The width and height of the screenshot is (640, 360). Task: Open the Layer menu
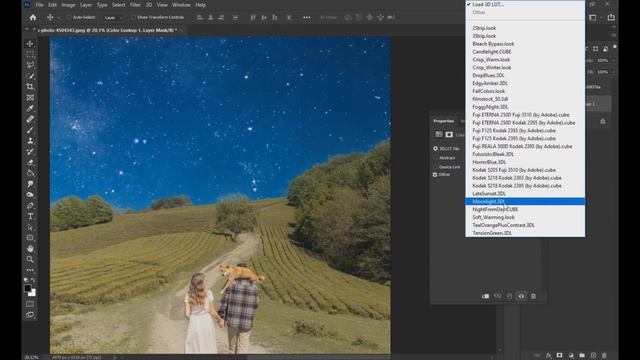86,5
